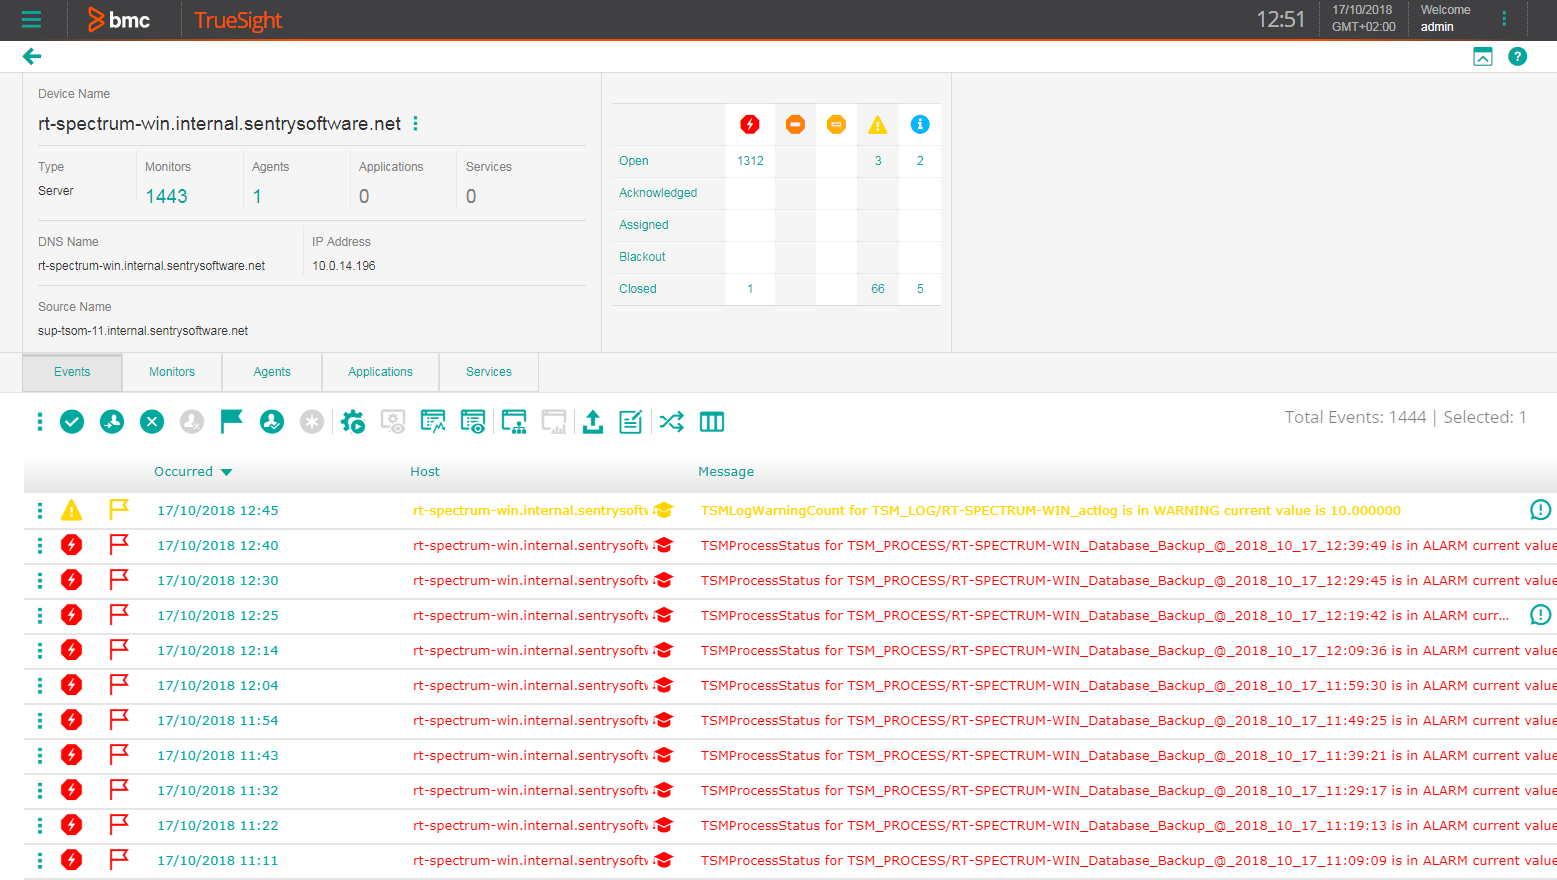
Task: Add a note with the annotate icon
Action: point(629,421)
